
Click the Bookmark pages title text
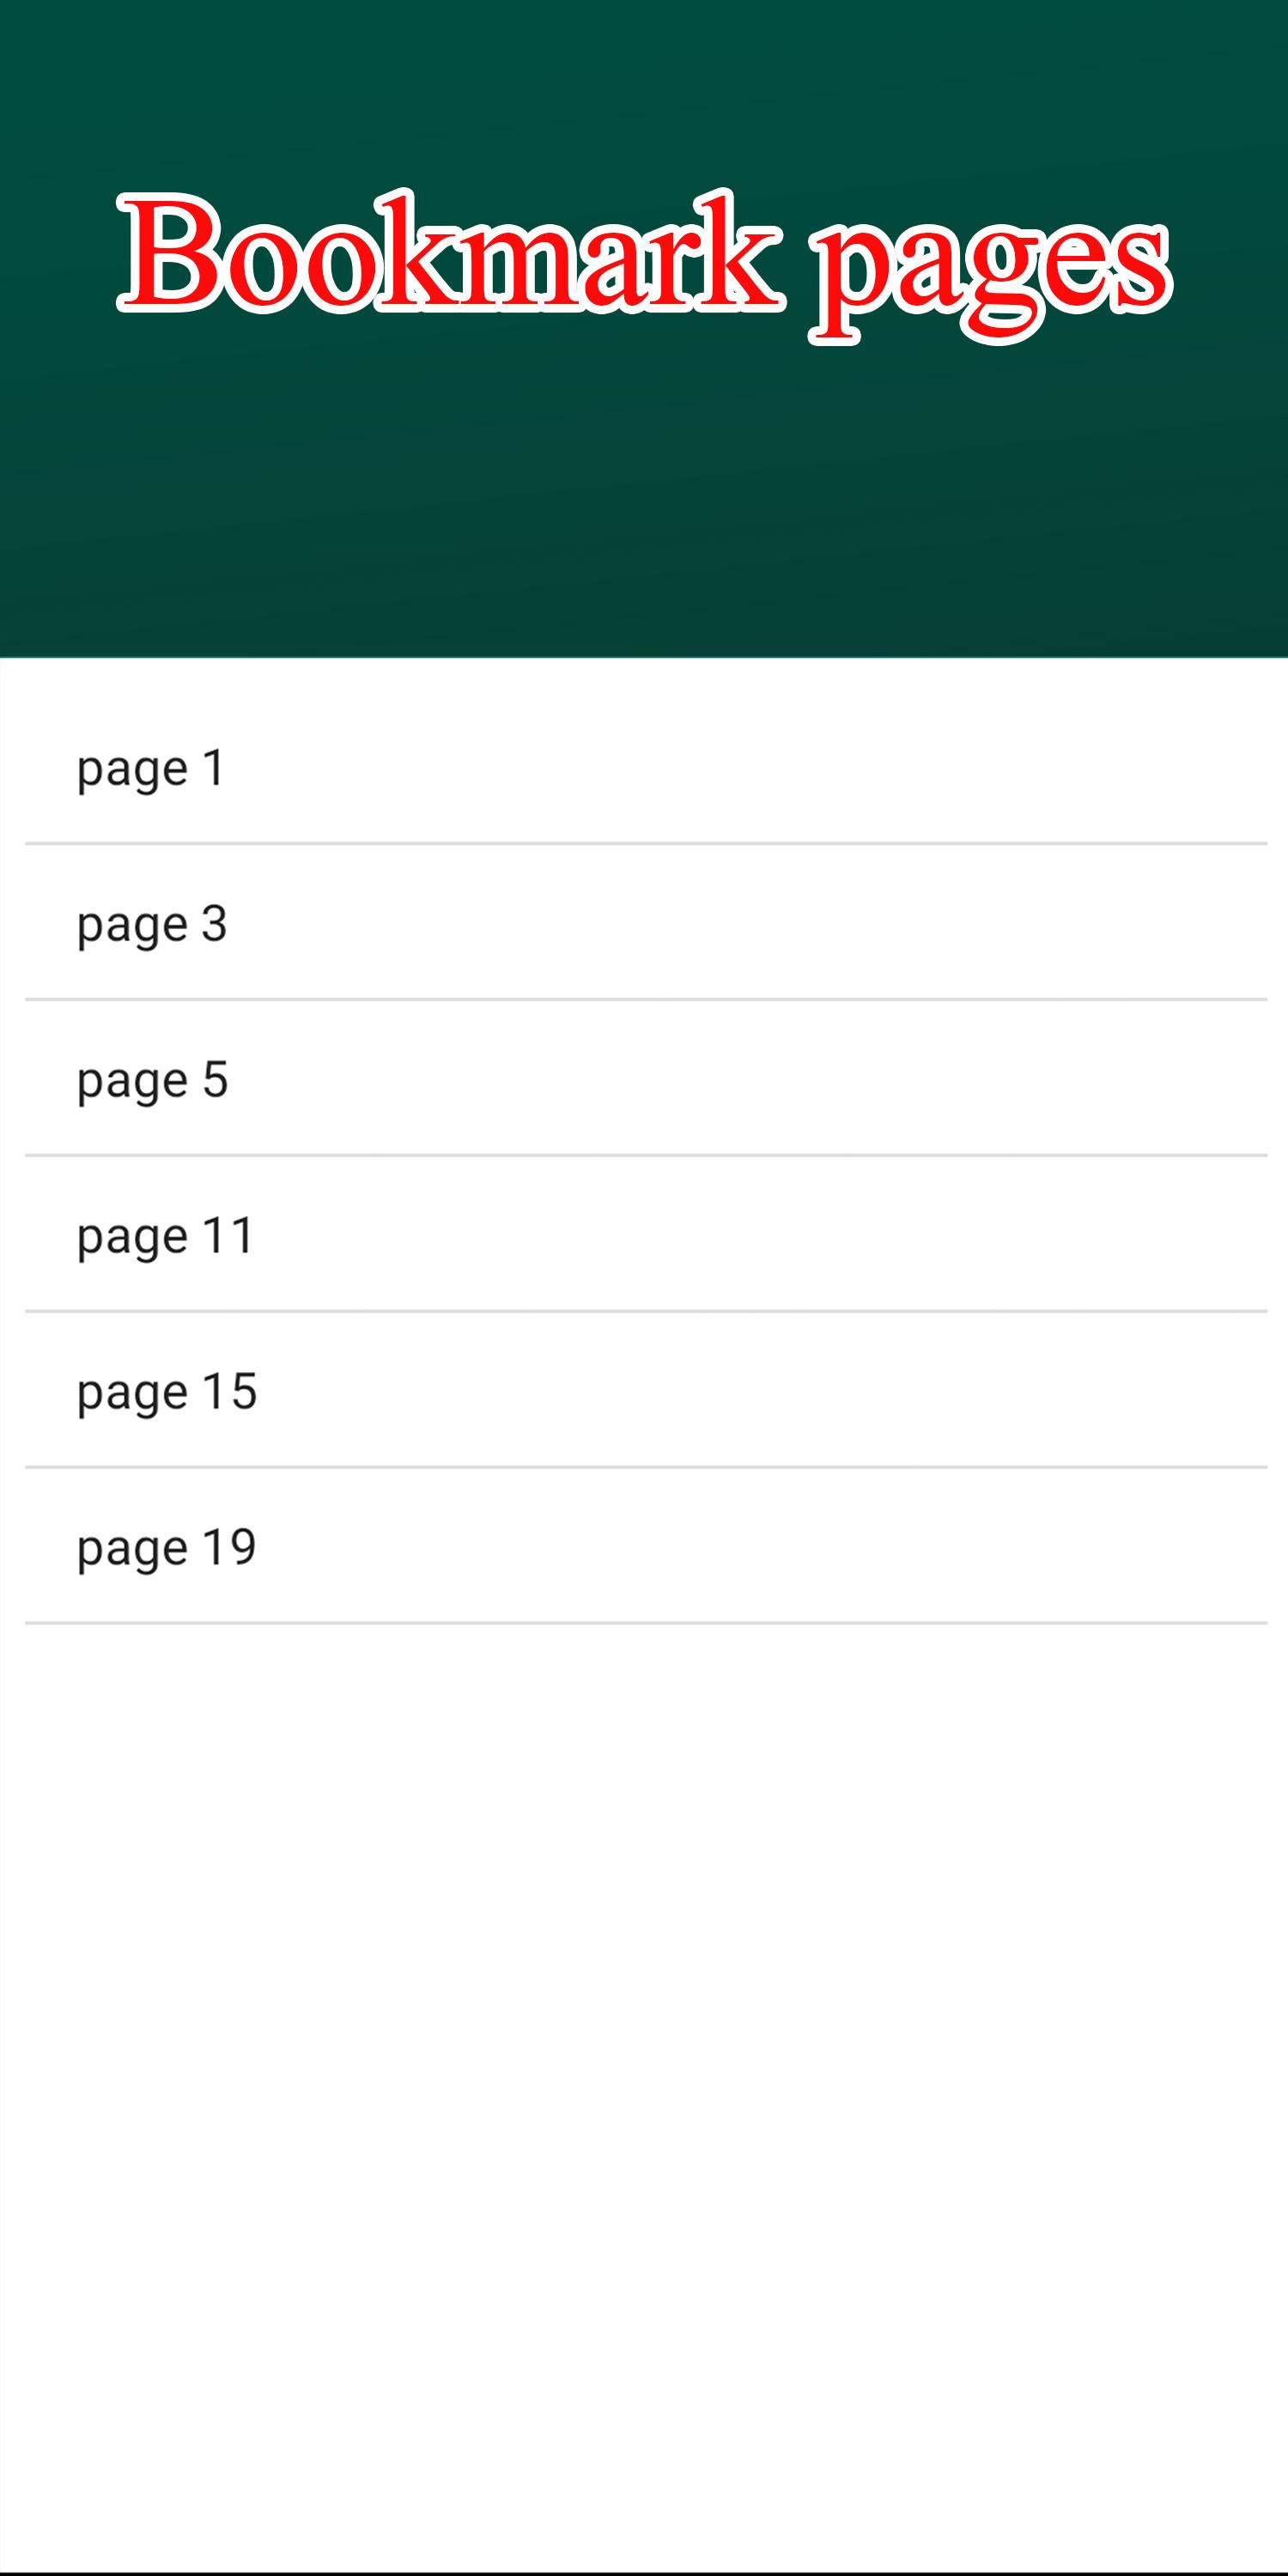pyautogui.click(x=644, y=266)
